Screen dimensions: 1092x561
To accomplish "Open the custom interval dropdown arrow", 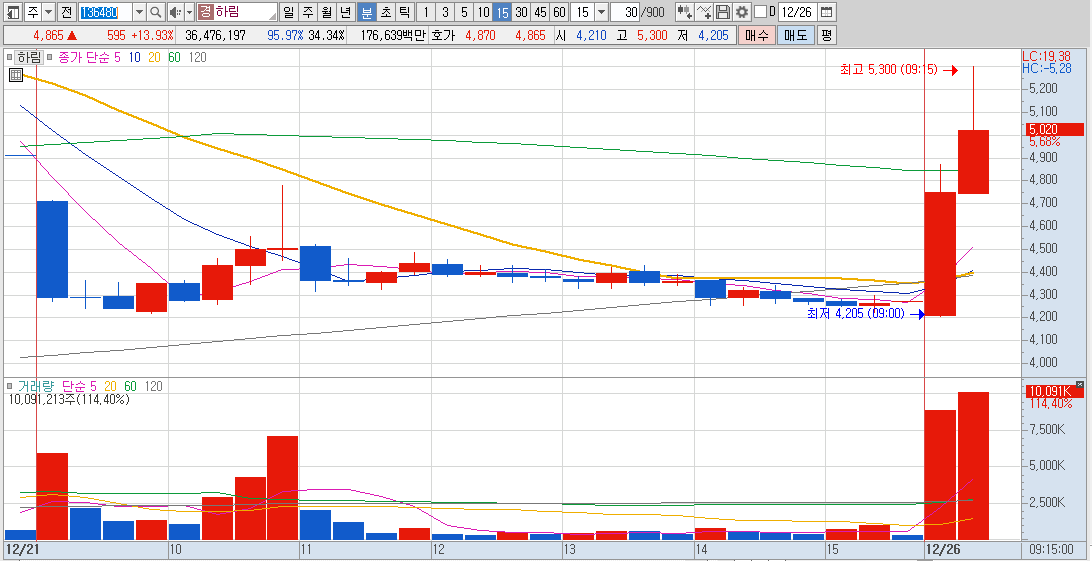I will click(x=601, y=12).
